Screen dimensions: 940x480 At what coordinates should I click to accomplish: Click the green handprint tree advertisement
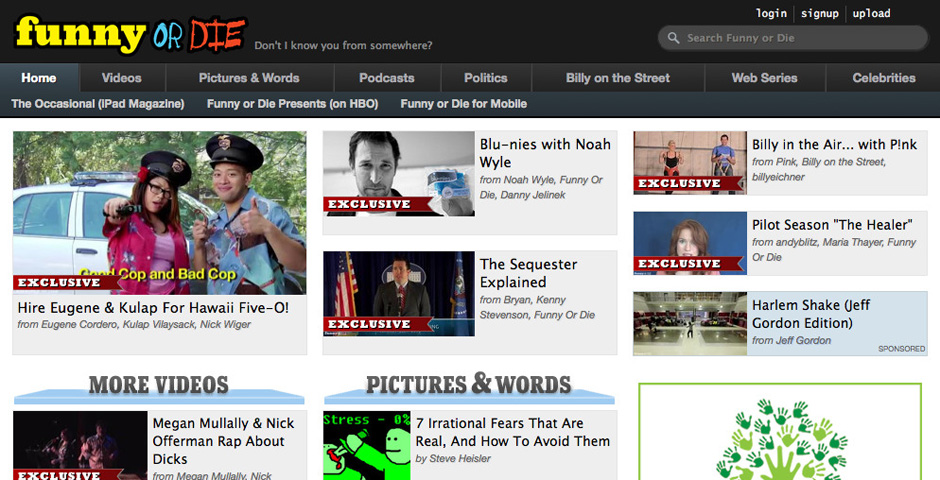pyautogui.click(x=780, y=432)
